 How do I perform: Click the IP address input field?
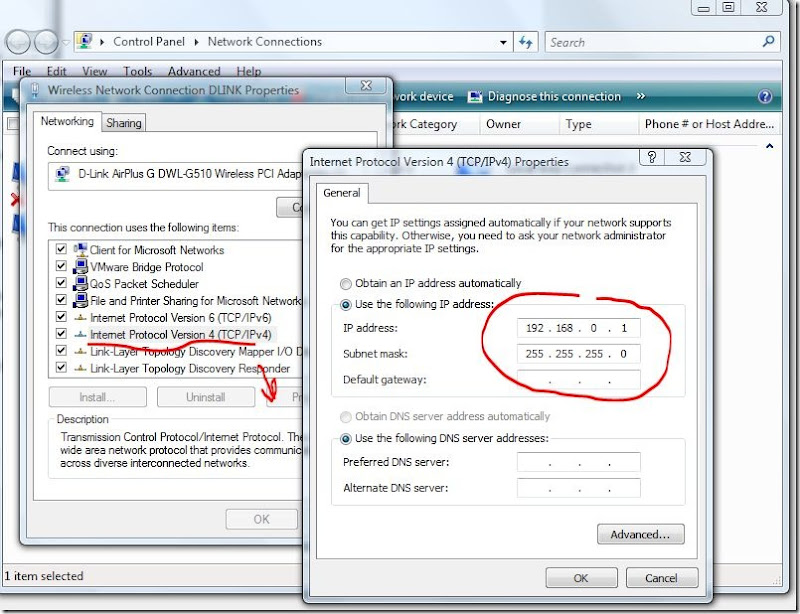click(579, 328)
